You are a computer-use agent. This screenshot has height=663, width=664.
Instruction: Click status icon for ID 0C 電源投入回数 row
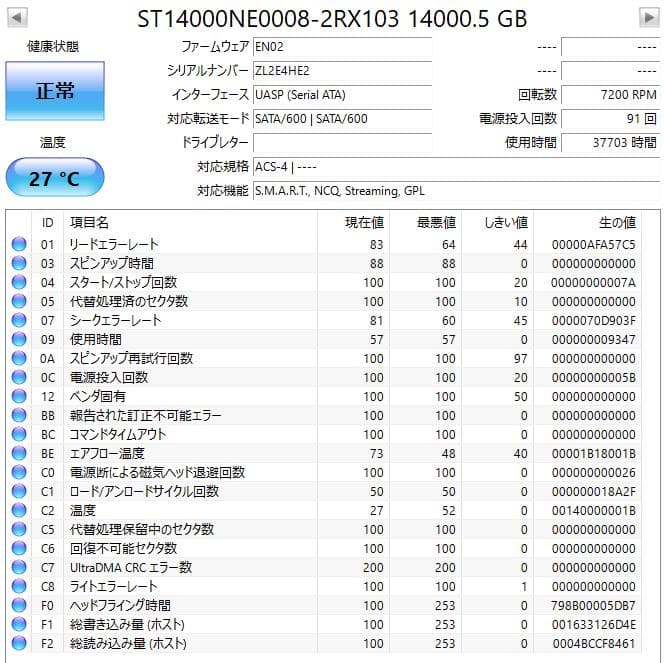(19, 377)
